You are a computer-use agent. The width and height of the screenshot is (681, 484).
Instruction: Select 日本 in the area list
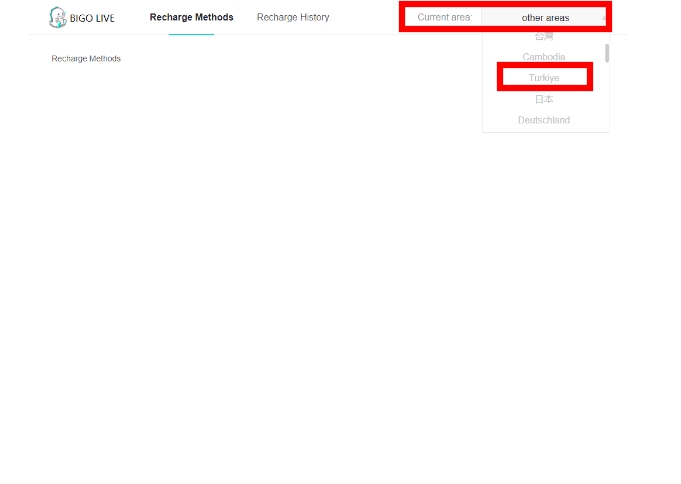coord(544,99)
